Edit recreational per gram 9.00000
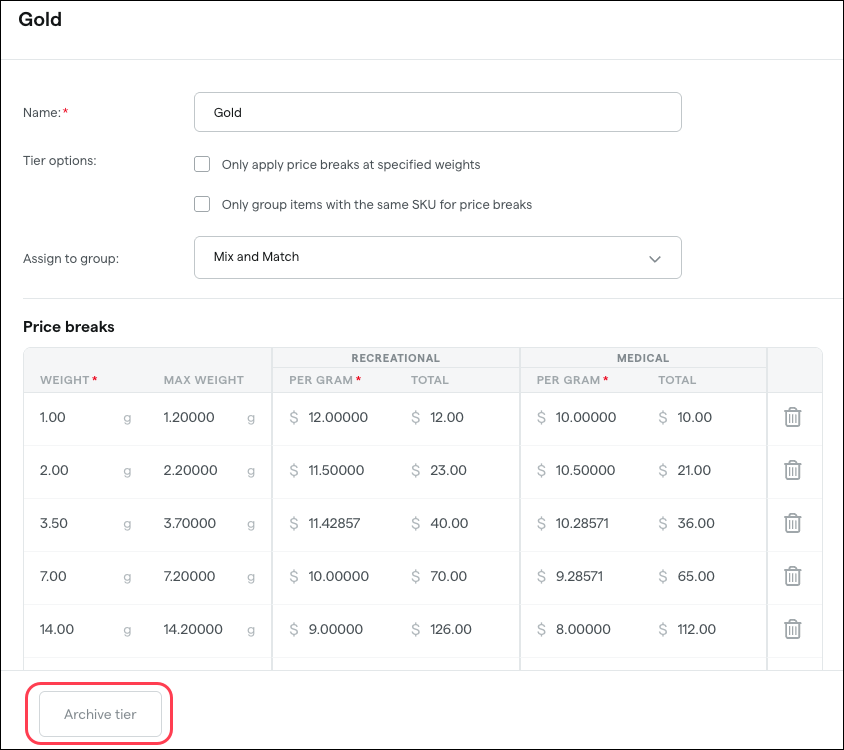Viewport: 844px width, 750px height. pos(335,629)
